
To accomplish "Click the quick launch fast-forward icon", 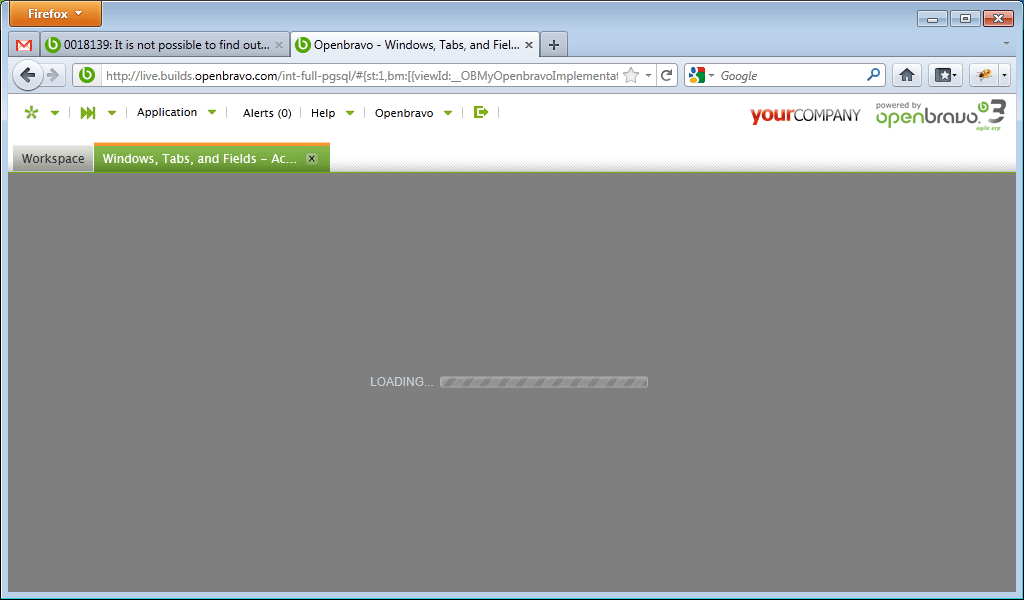I will (x=88, y=113).
